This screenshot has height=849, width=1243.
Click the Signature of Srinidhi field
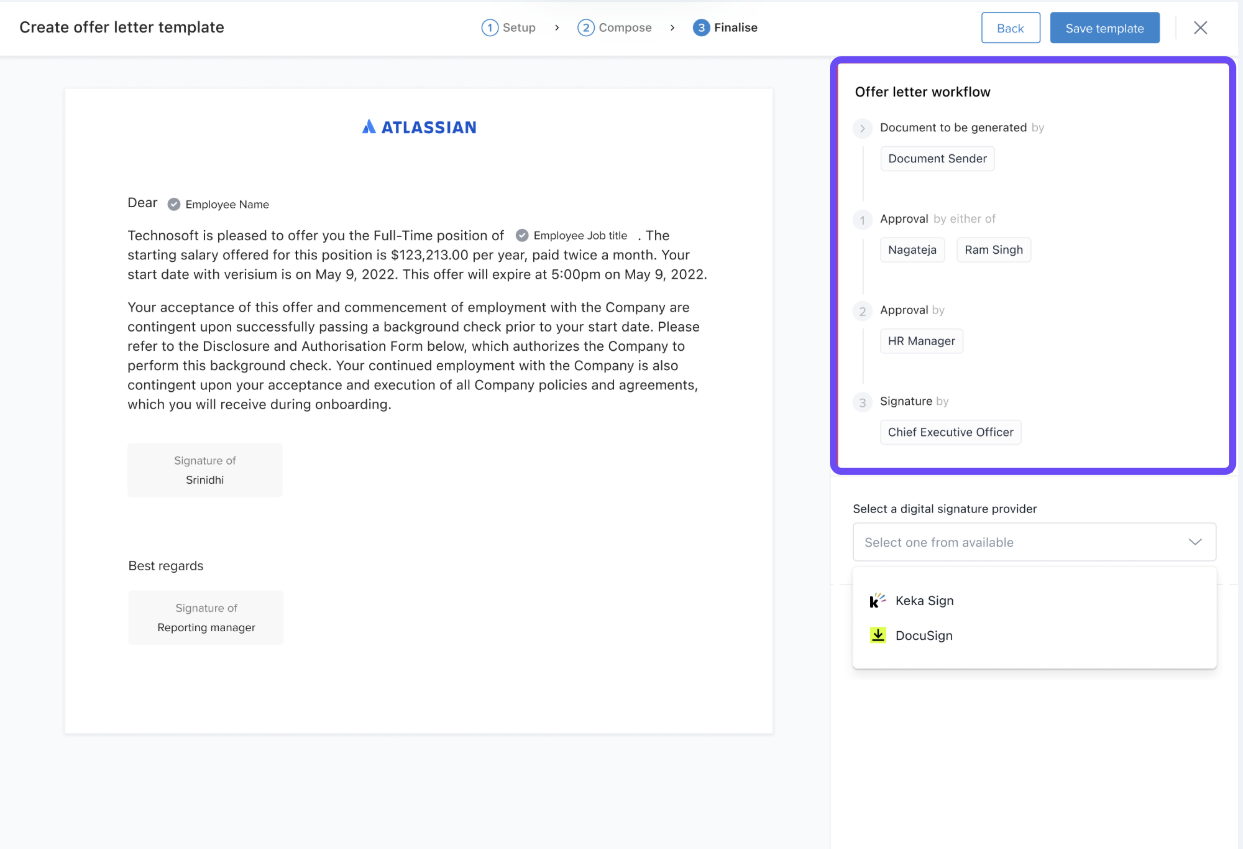[205, 470]
